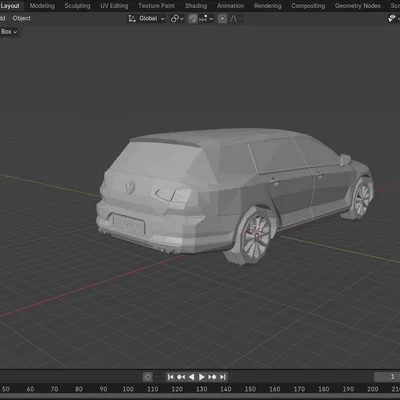The width and height of the screenshot is (400, 400).
Task: Open proportional editing falloff curve
Action: [x=235, y=19]
